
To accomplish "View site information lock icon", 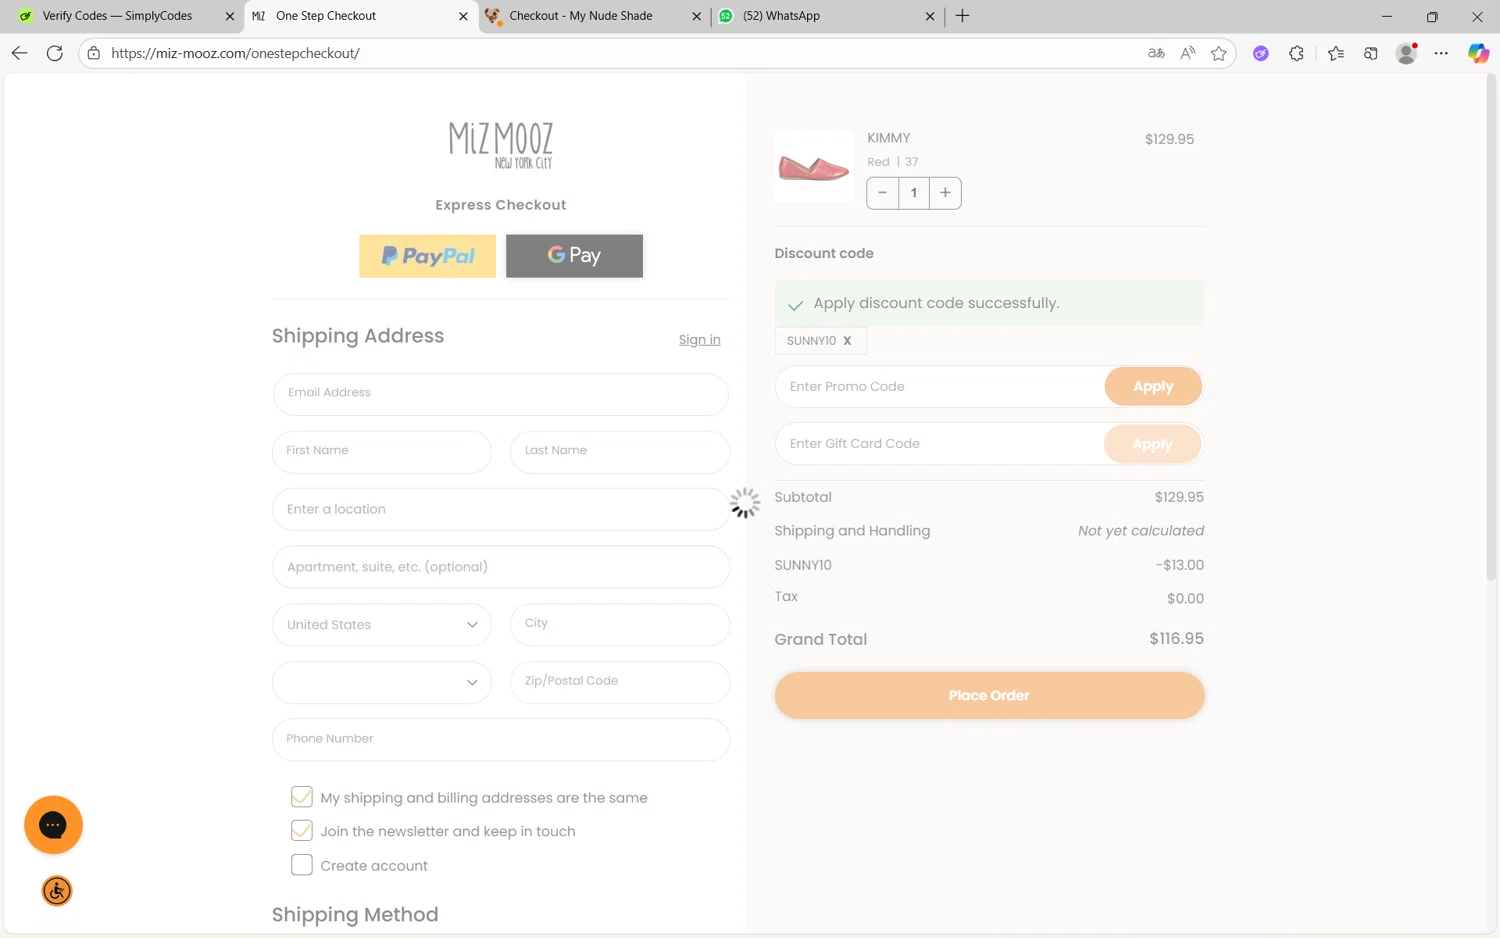I will pyautogui.click(x=94, y=53).
